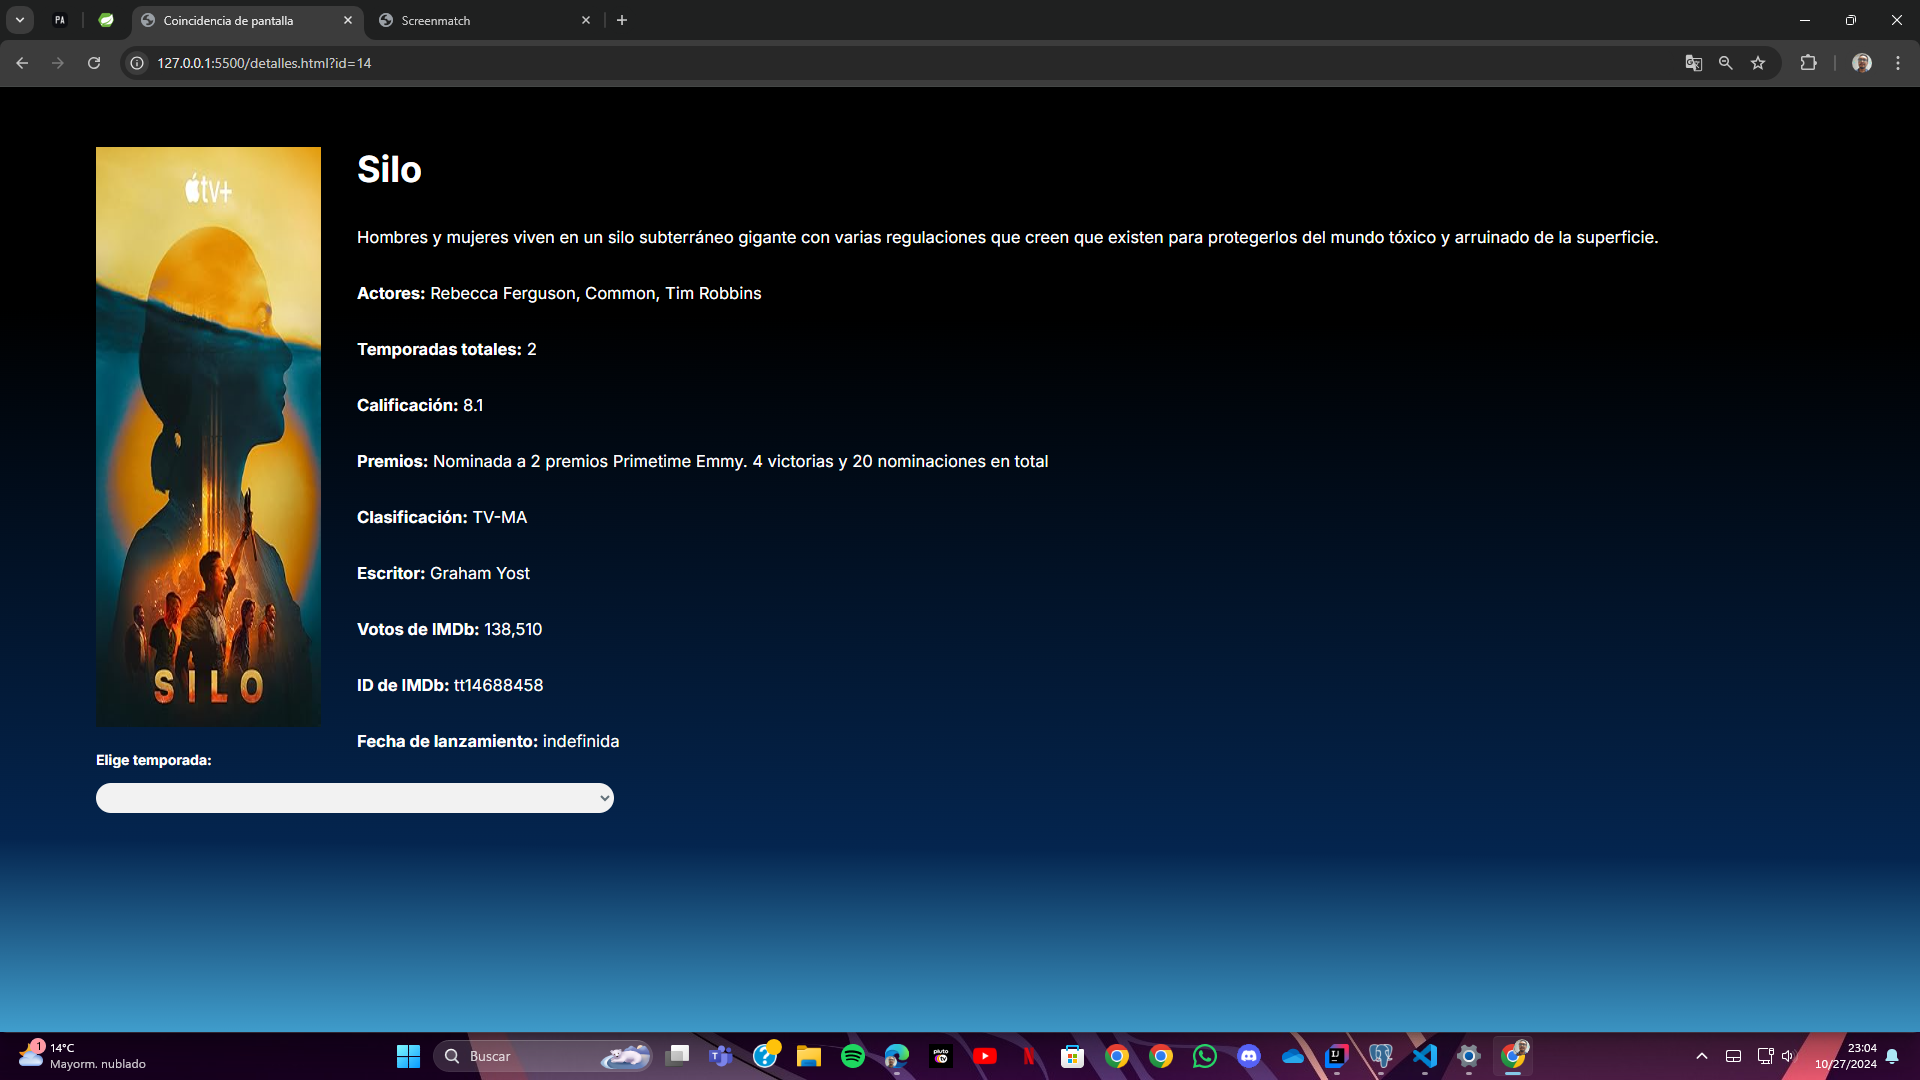Open a new browser tab
The width and height of the screenshot is (1920, 1080).
click(x=622, y=20)
